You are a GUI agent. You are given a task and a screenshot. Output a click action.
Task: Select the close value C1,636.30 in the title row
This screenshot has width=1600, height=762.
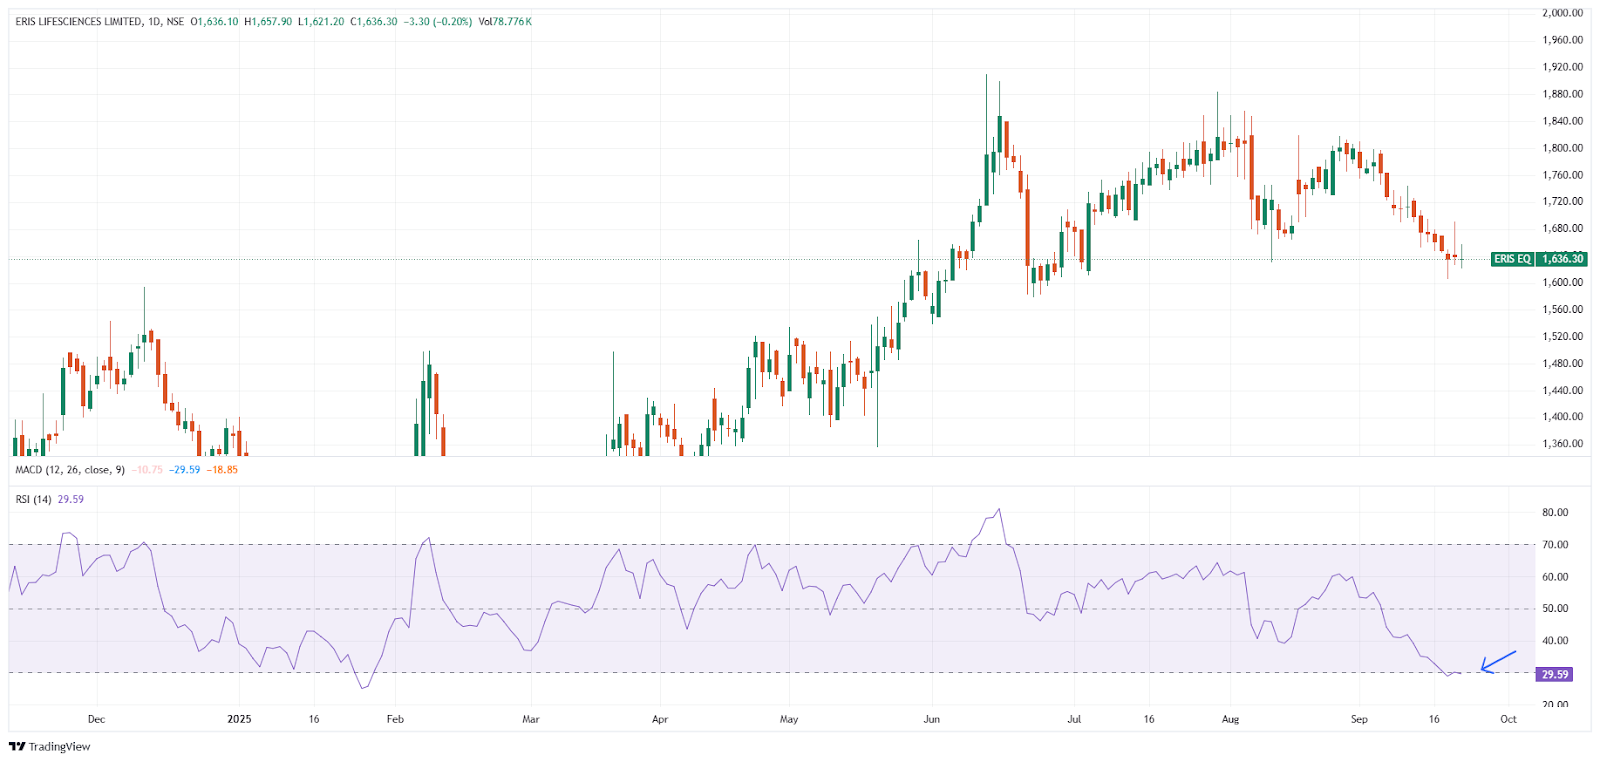(374, 21)
